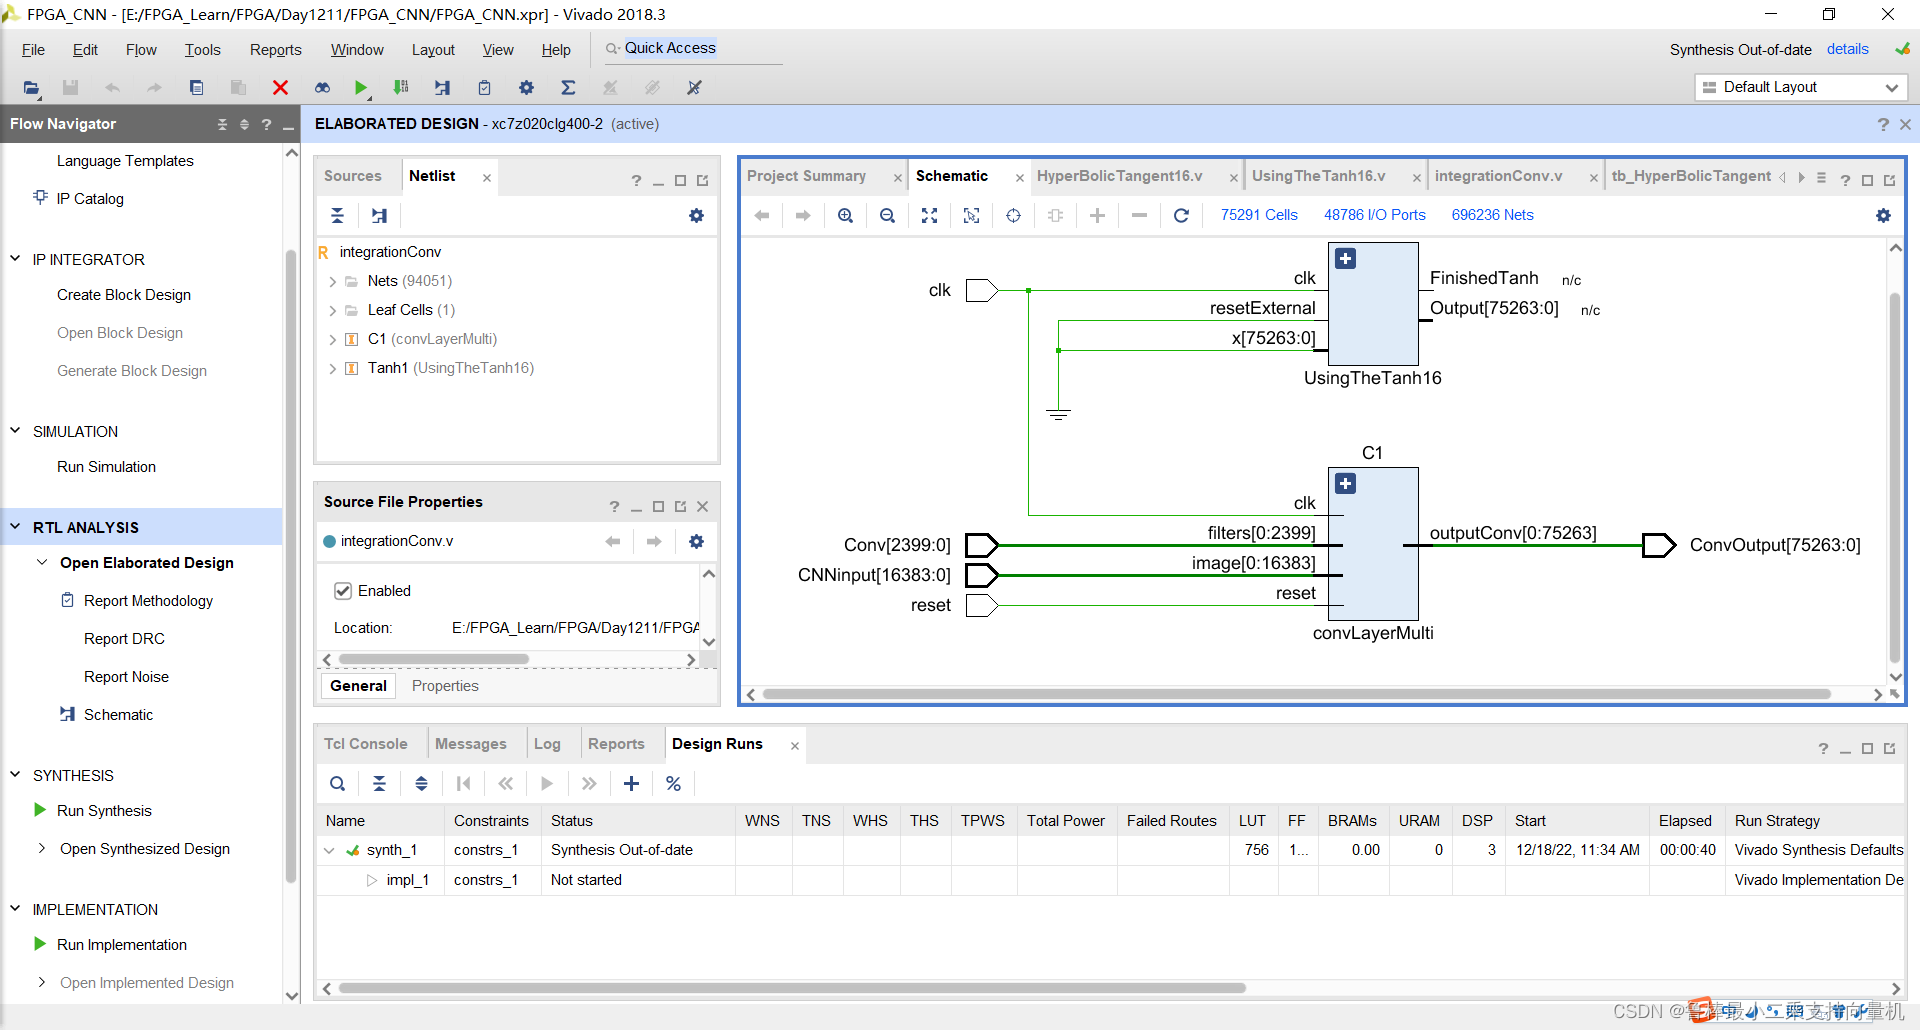Open schematic settings gear icon
This screenshot has width=1920, height=1030.
(1883, 216)
